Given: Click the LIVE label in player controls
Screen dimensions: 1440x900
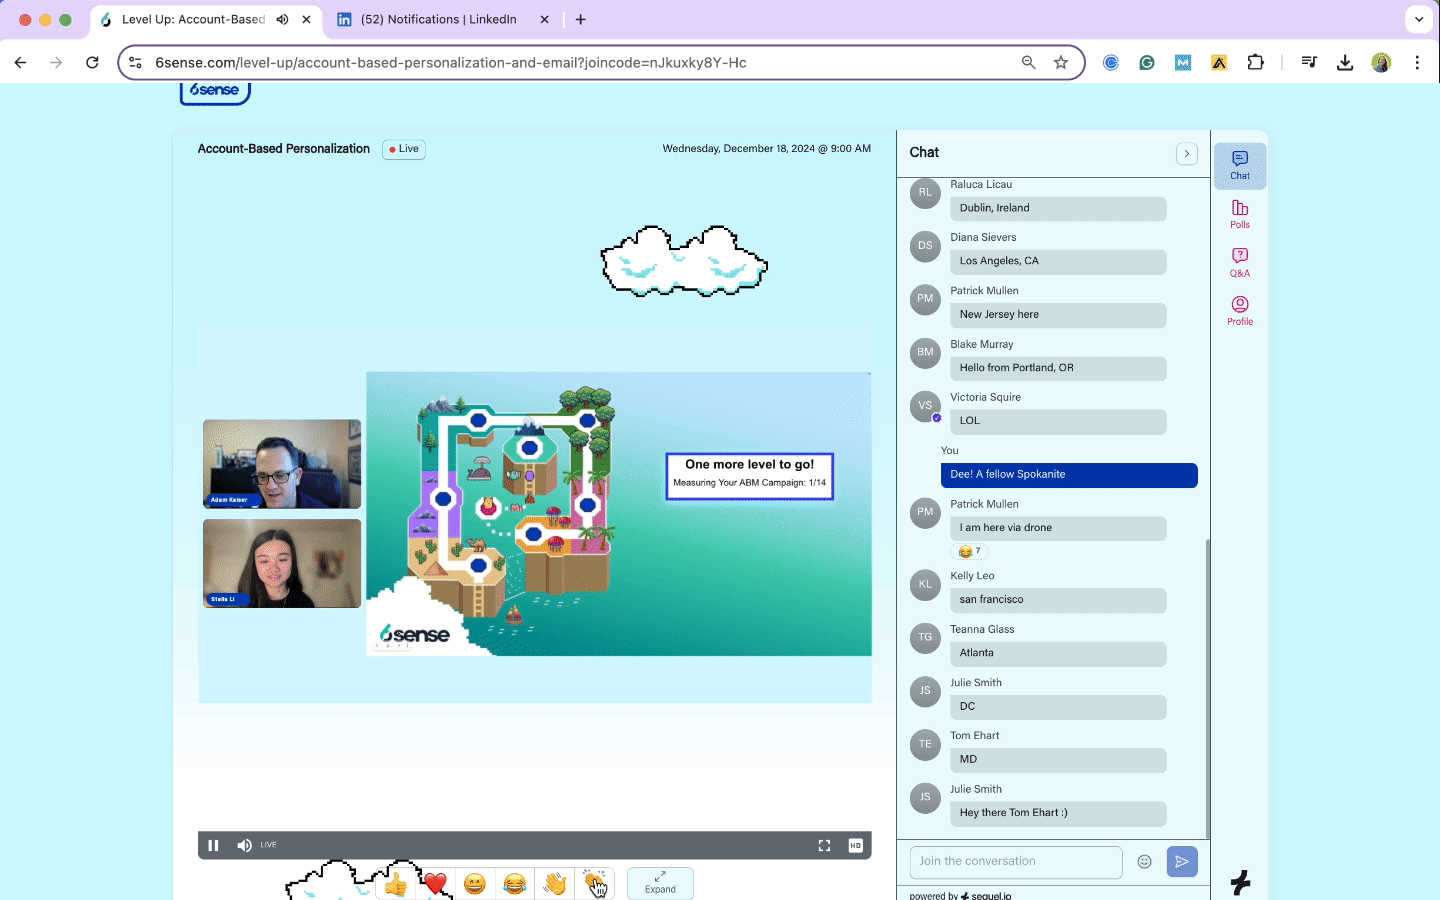Looking at the screenshot, I should coord(268,845).
